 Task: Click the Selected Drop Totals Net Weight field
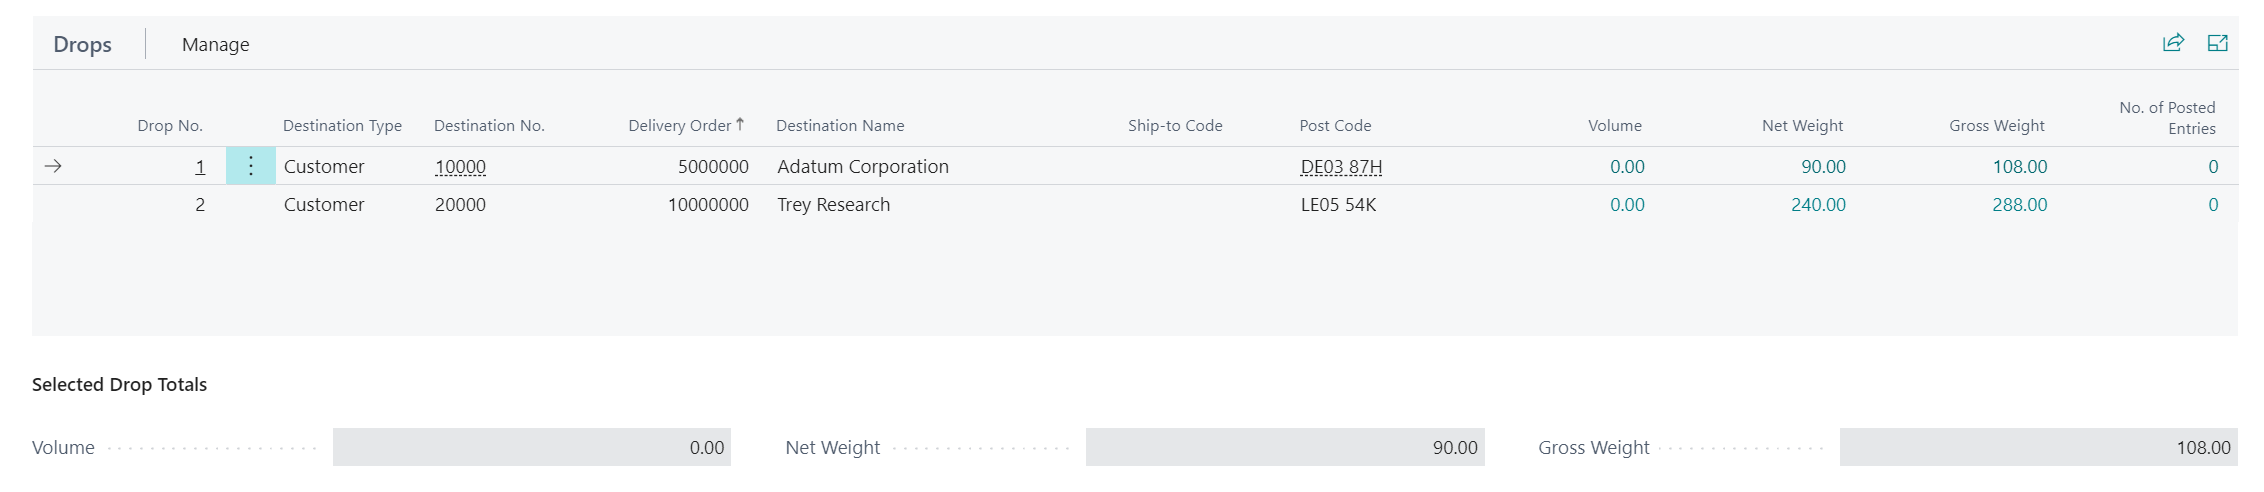1284,447
